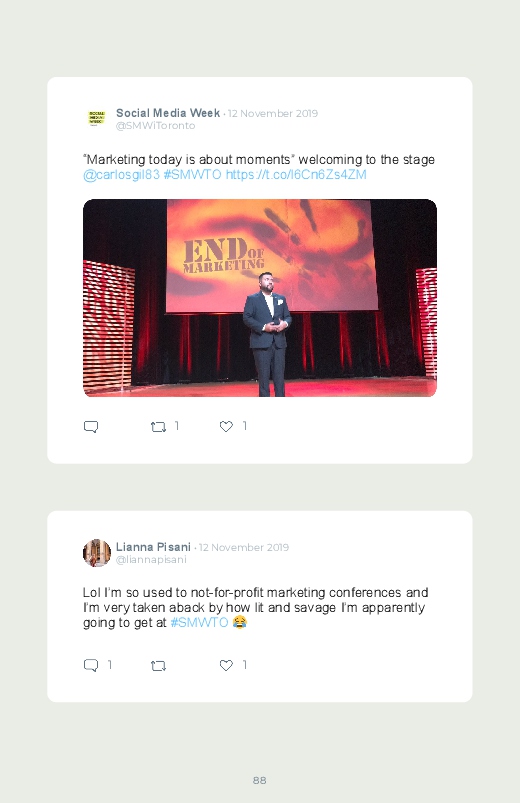Click the Lianna Pisani display name
520x803 pixels.
(x=153, y=547)
